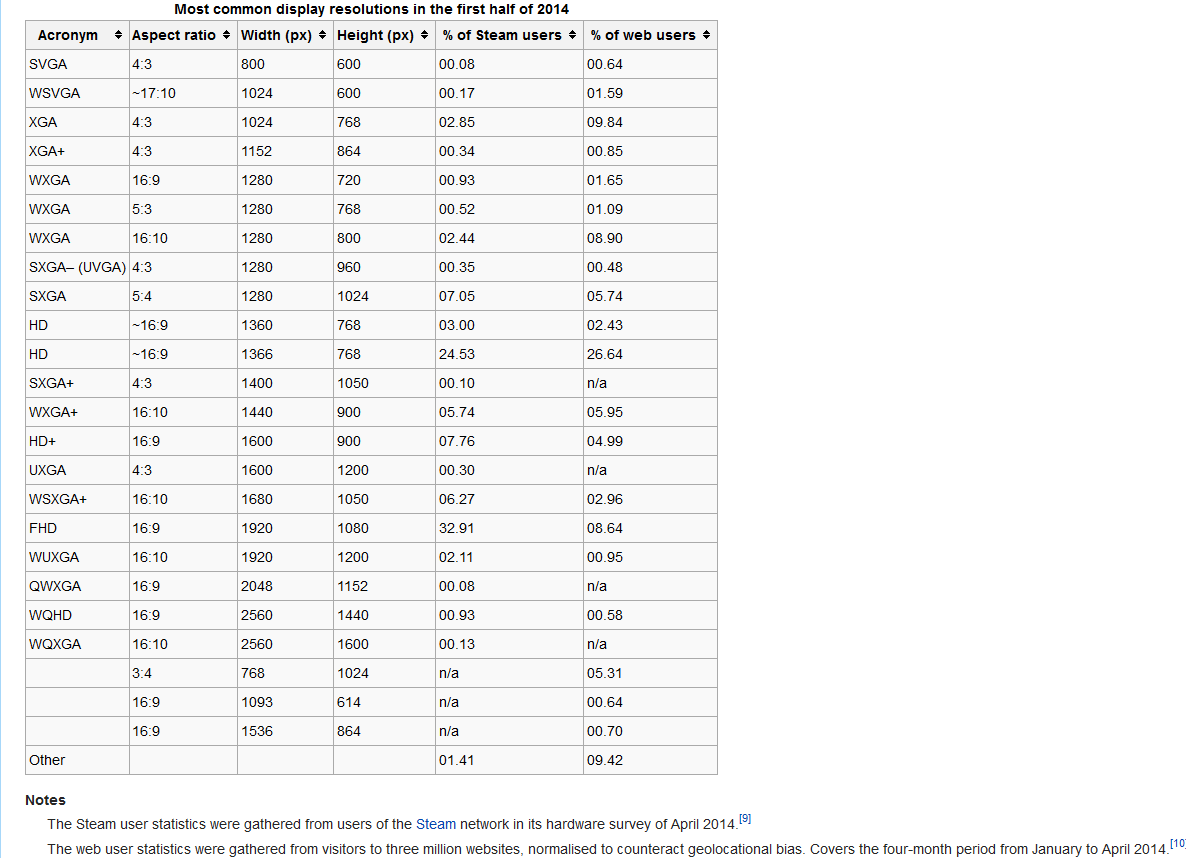Select the 1400 width cell
Viewport: 1186px width, 858px height.
(285, 383)
